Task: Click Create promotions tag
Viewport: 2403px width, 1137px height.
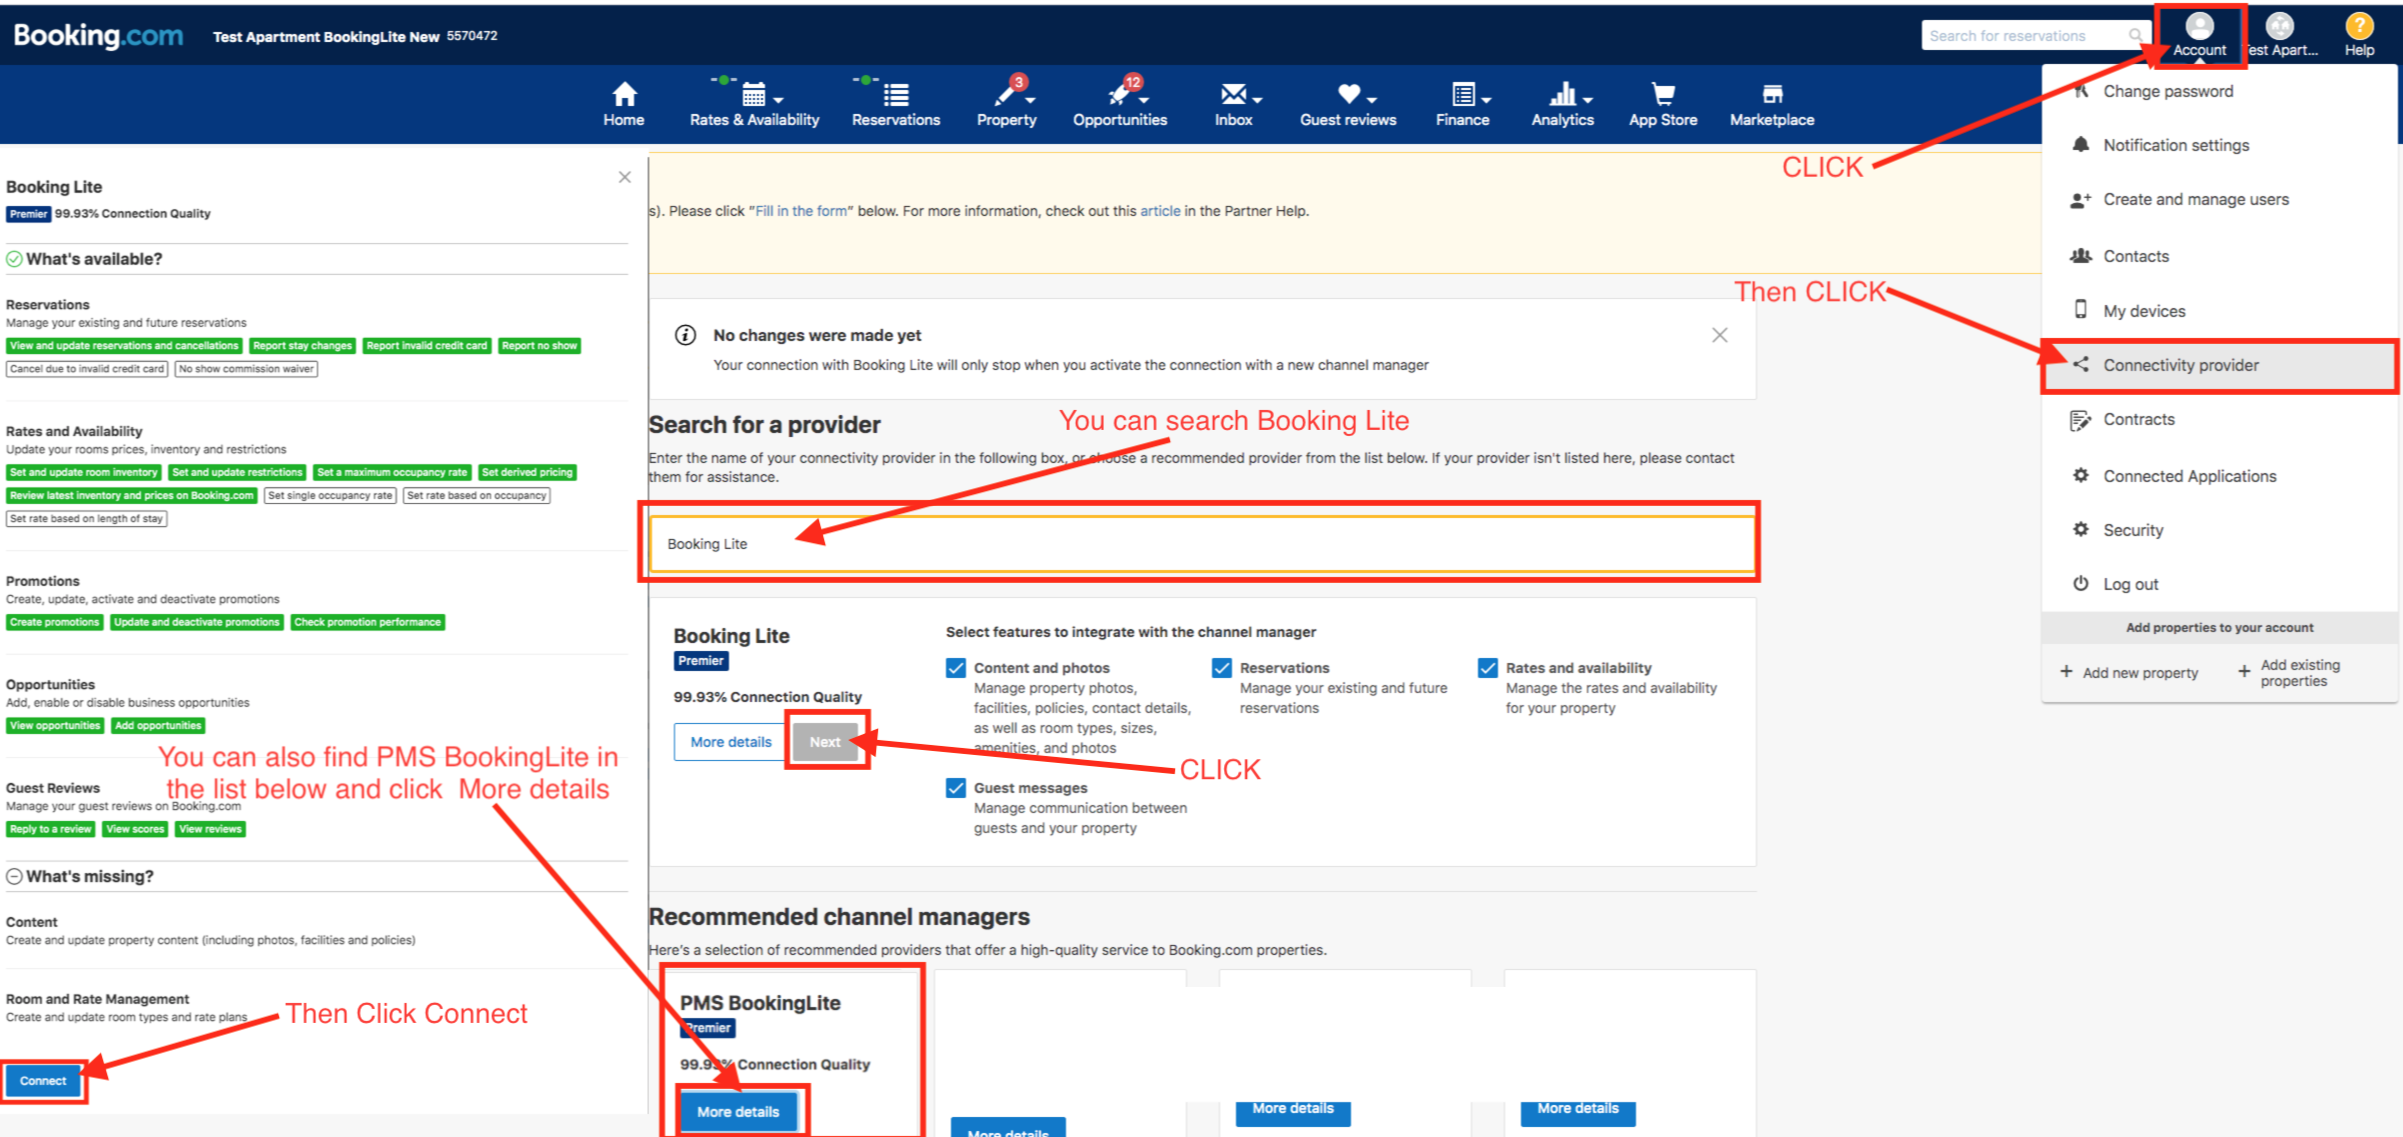Action: click(x=55, y=622)
